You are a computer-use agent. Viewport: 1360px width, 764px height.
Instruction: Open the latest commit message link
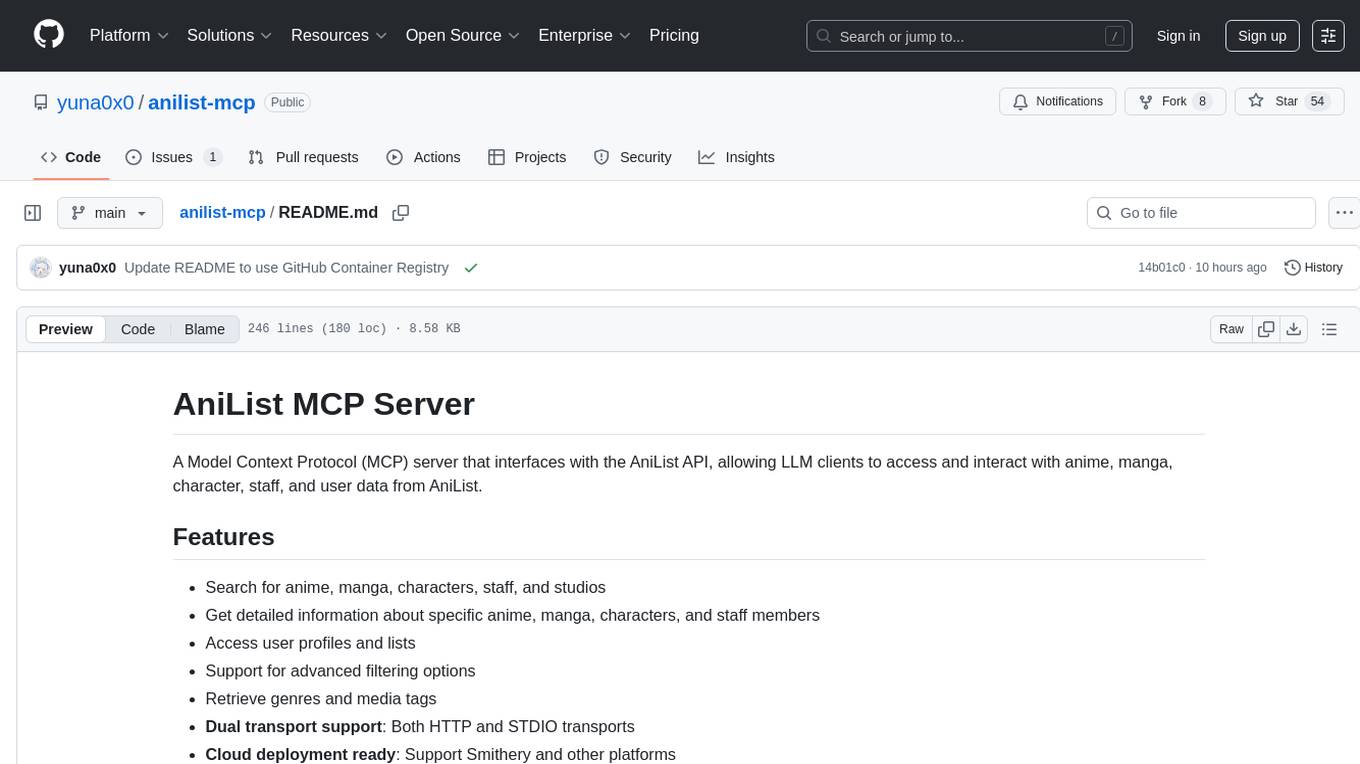coord(286,268)
